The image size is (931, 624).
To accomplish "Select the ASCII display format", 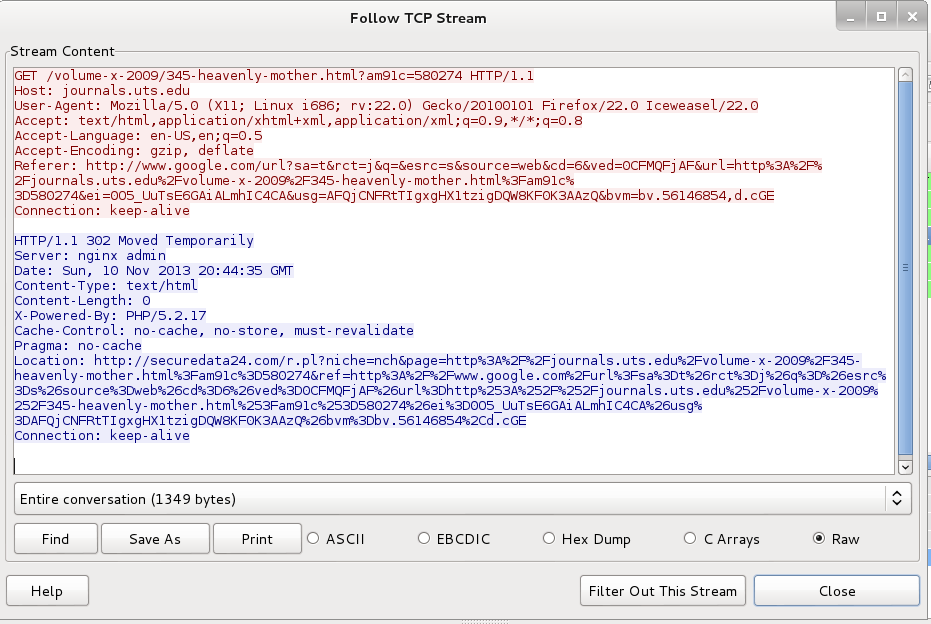I will [316, 538].
